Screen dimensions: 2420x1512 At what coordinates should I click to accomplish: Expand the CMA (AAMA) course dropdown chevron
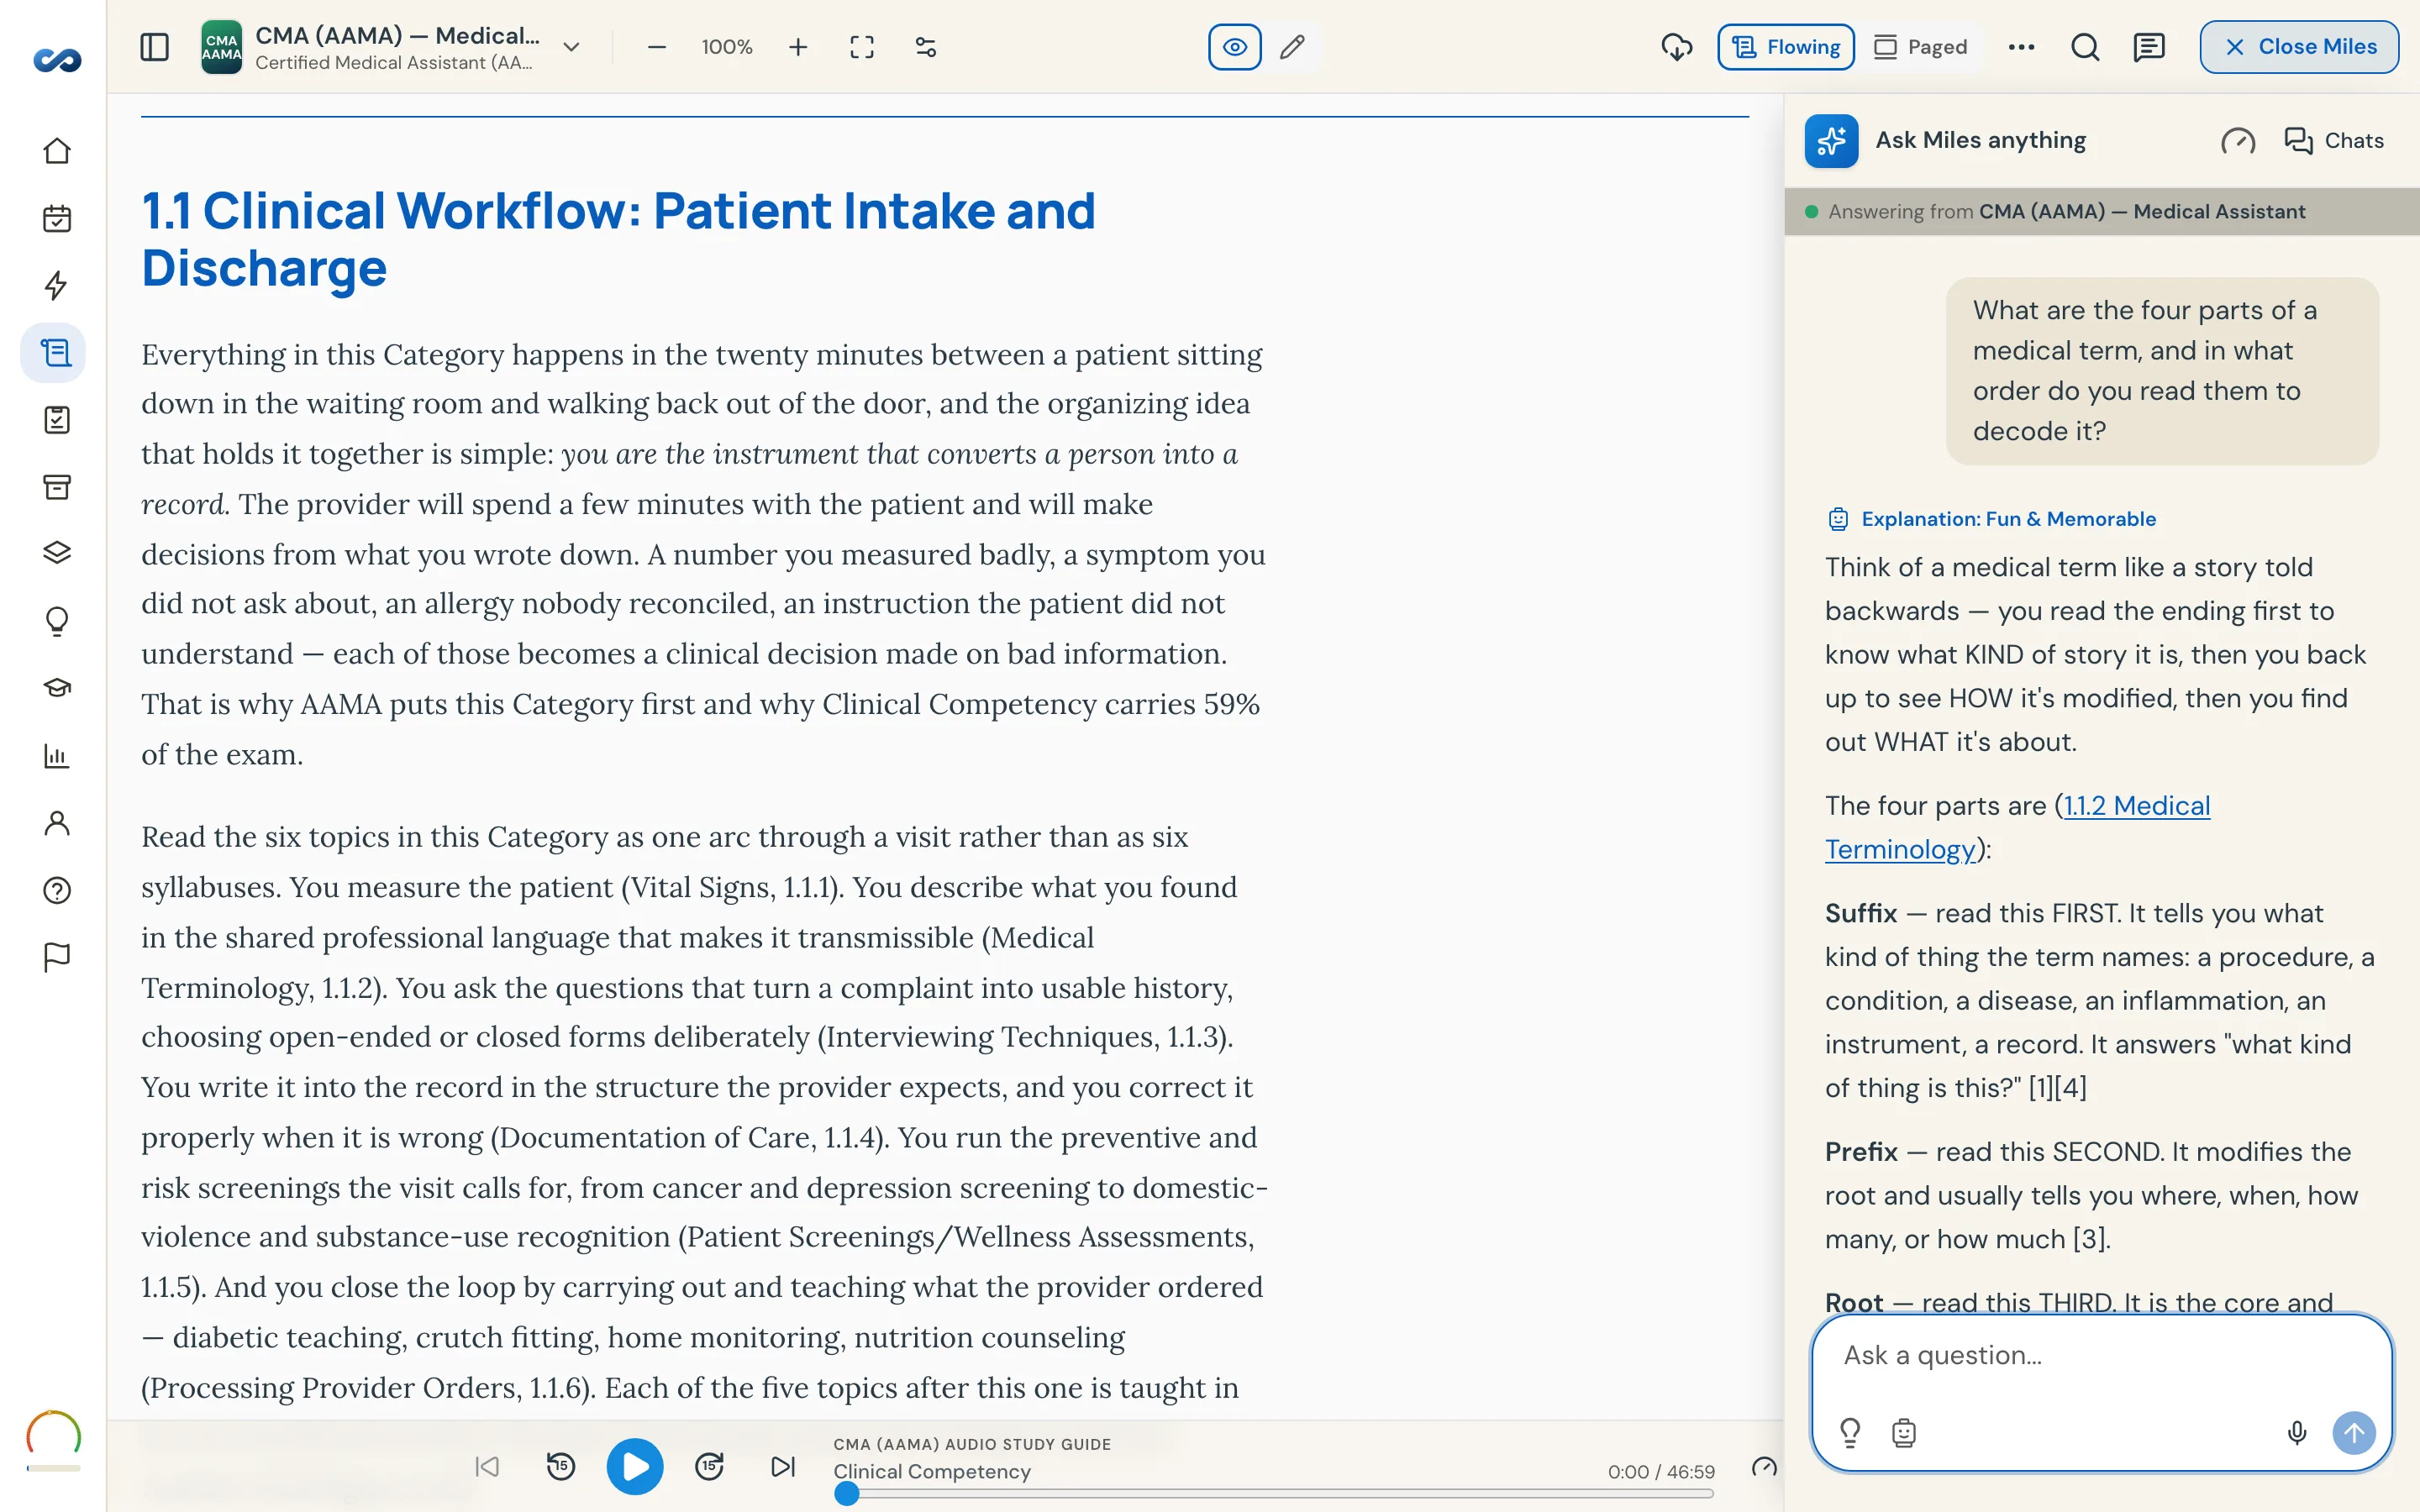click(571, 47)
